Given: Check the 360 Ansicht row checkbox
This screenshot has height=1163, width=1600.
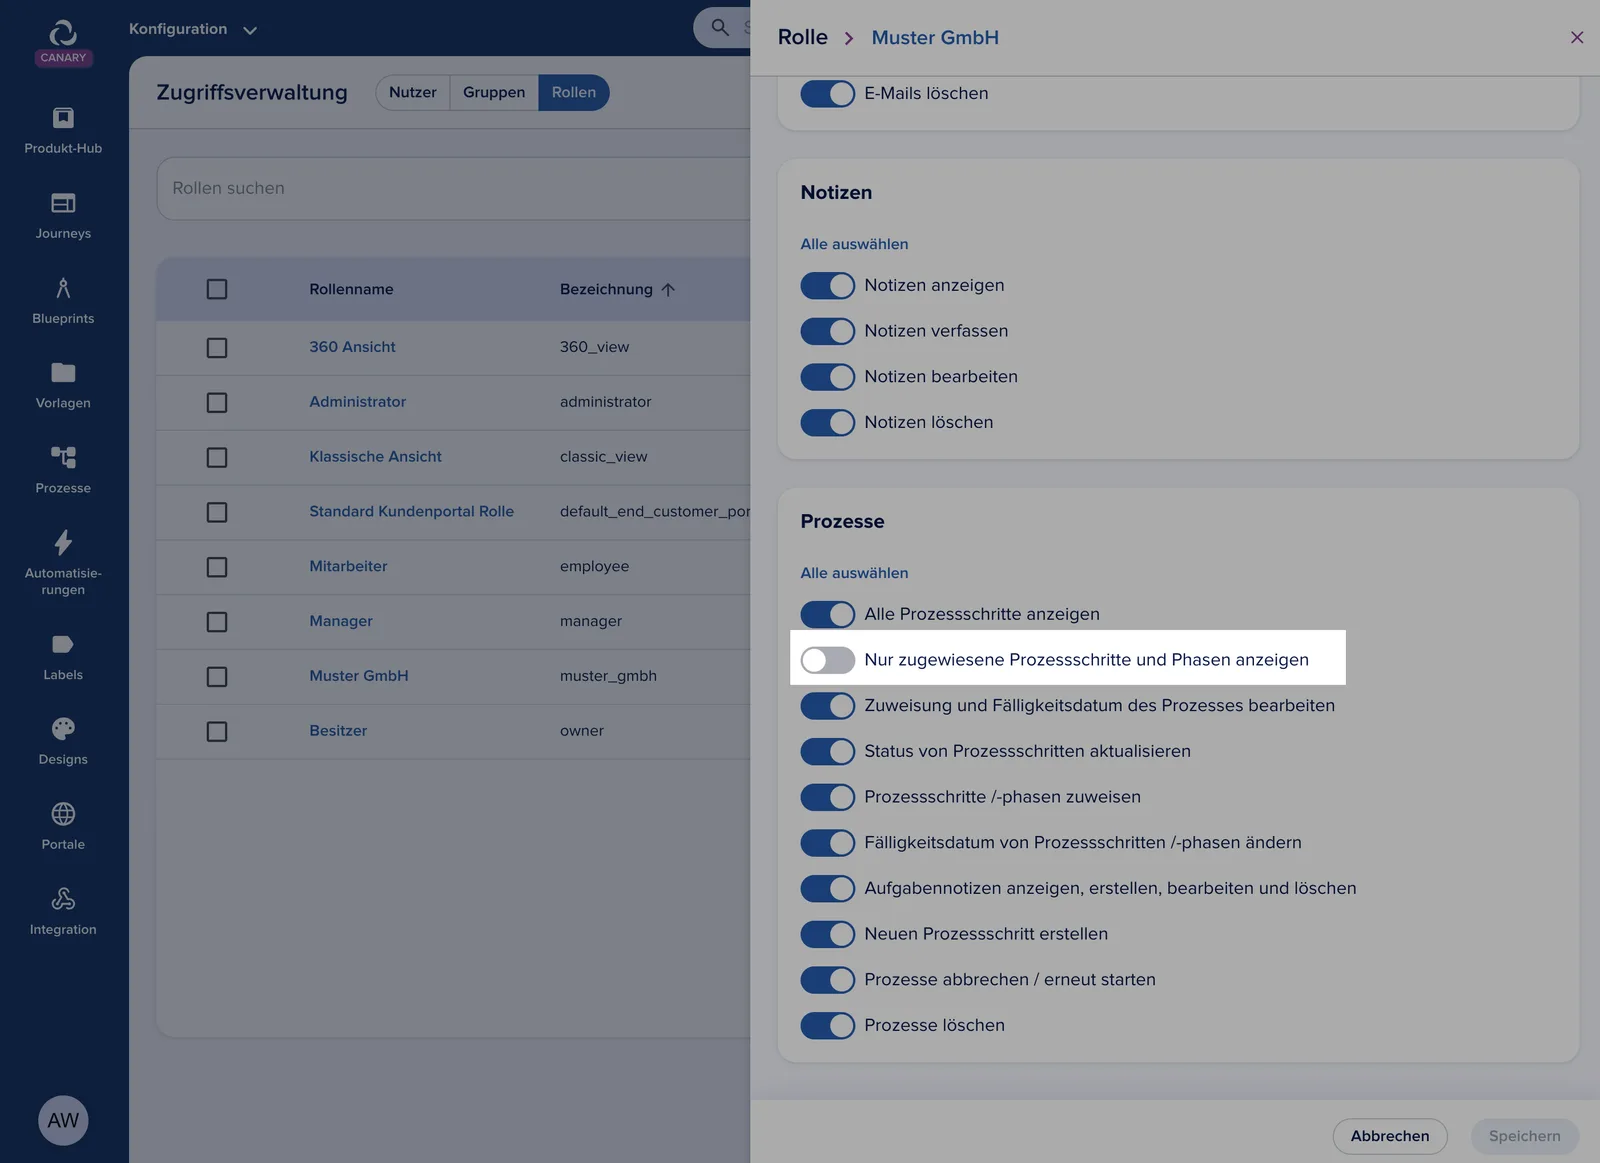Looking at the screenshot, I should click(217, 348).
